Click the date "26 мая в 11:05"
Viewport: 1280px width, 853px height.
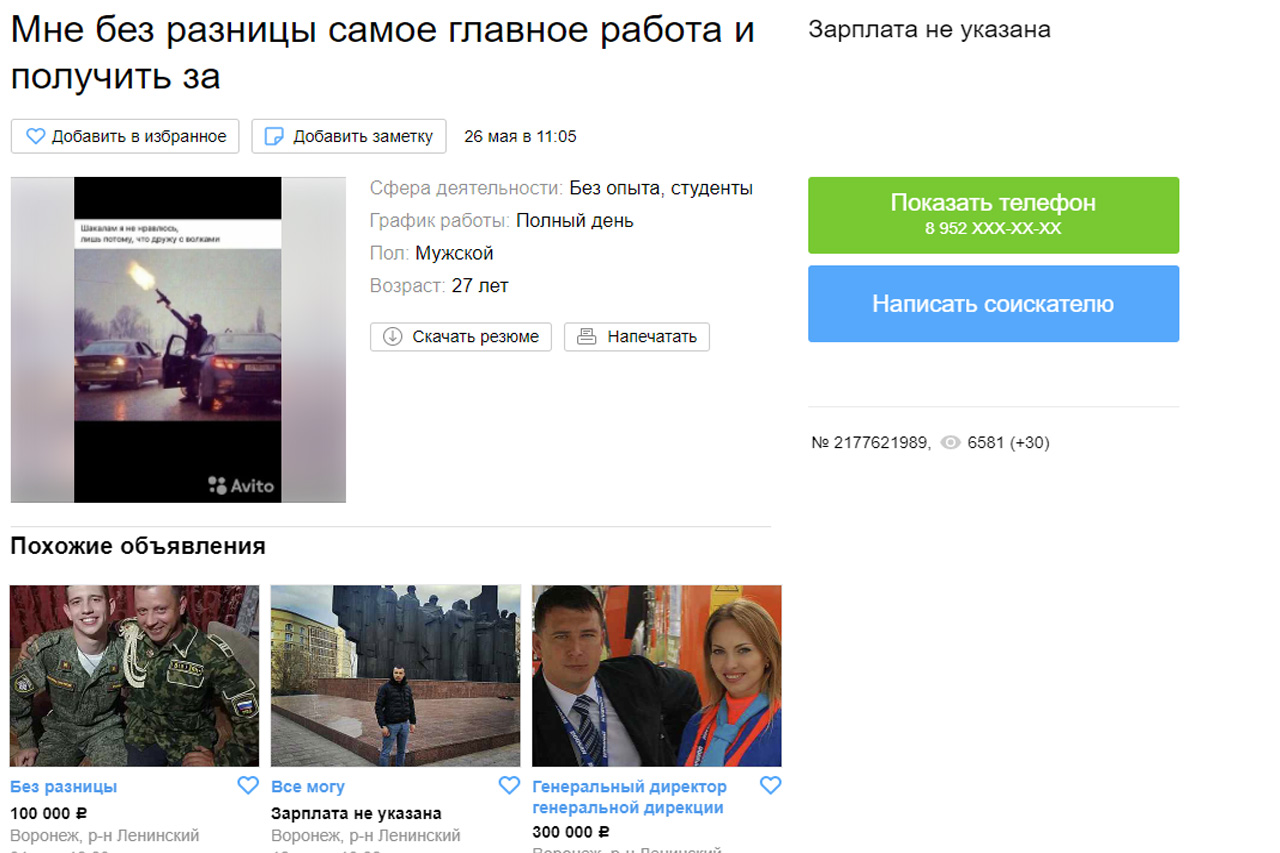click(520, 137)
